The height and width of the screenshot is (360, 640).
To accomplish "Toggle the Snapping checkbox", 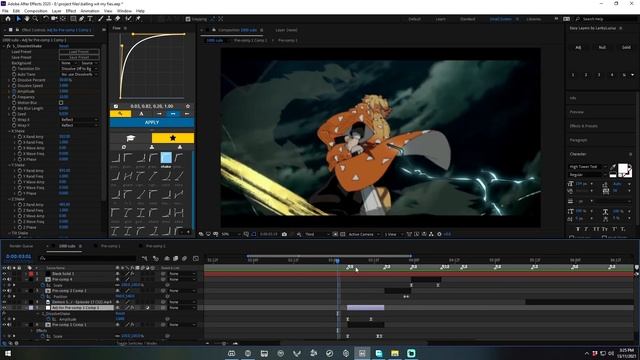I will tap(188, 19).
